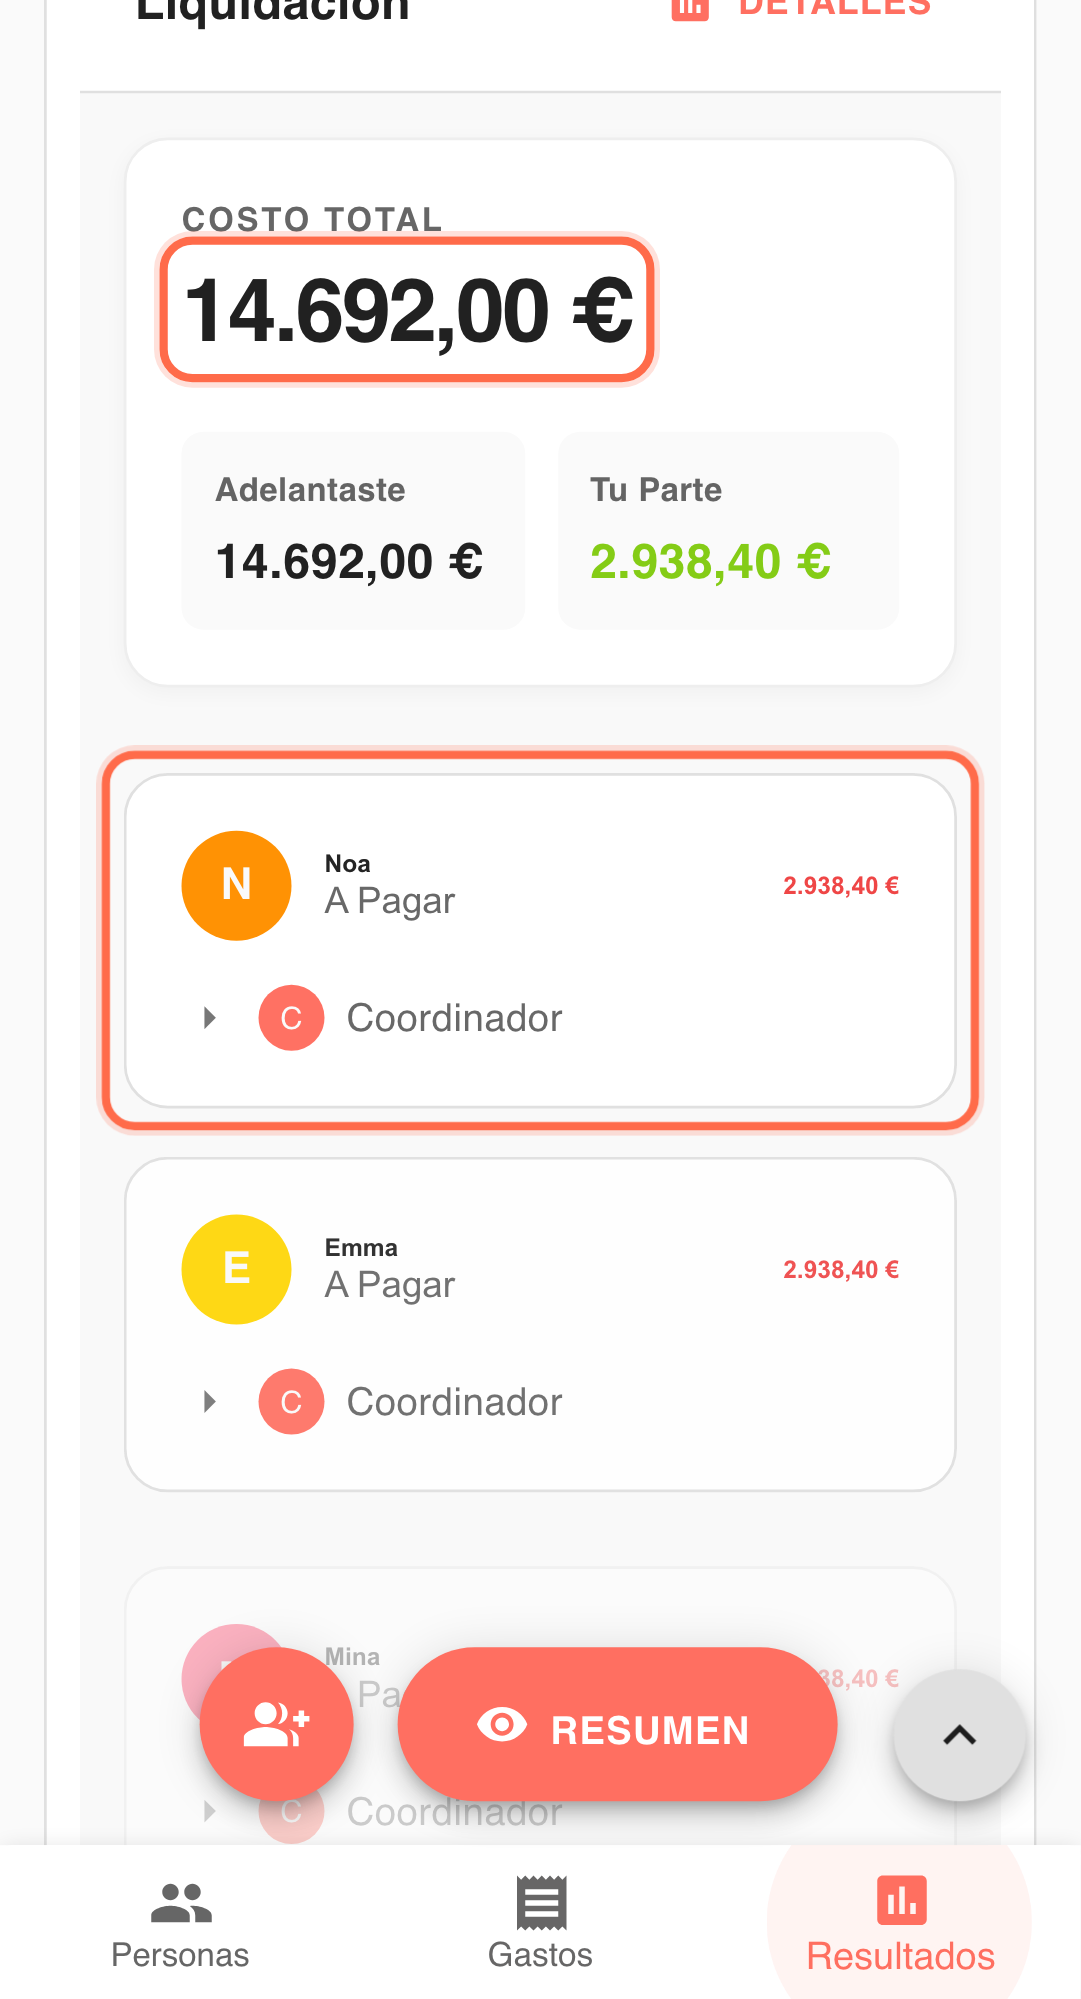Expand Noa's Coordinador payment row

[210, 1018]
